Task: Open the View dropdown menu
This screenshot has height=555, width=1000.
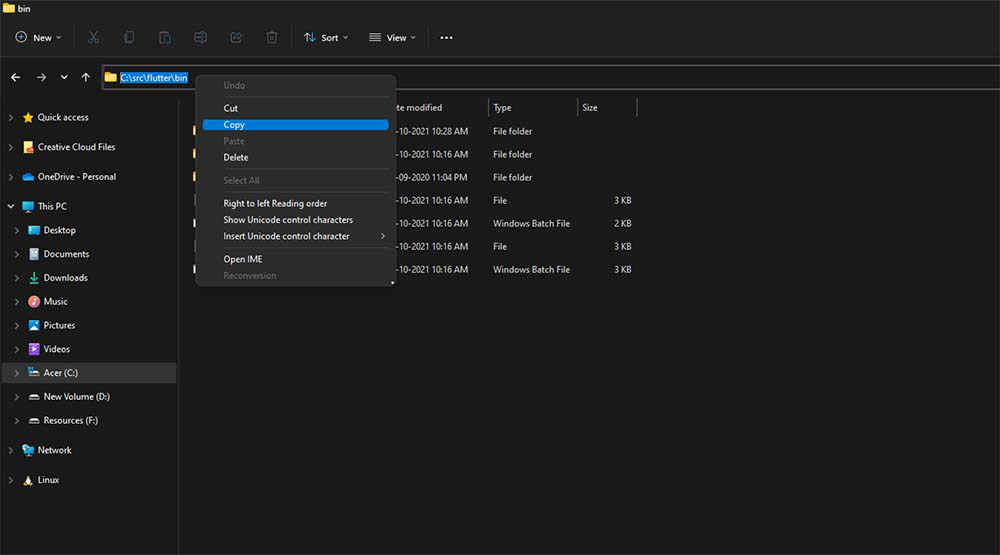Action: (392, 37)
